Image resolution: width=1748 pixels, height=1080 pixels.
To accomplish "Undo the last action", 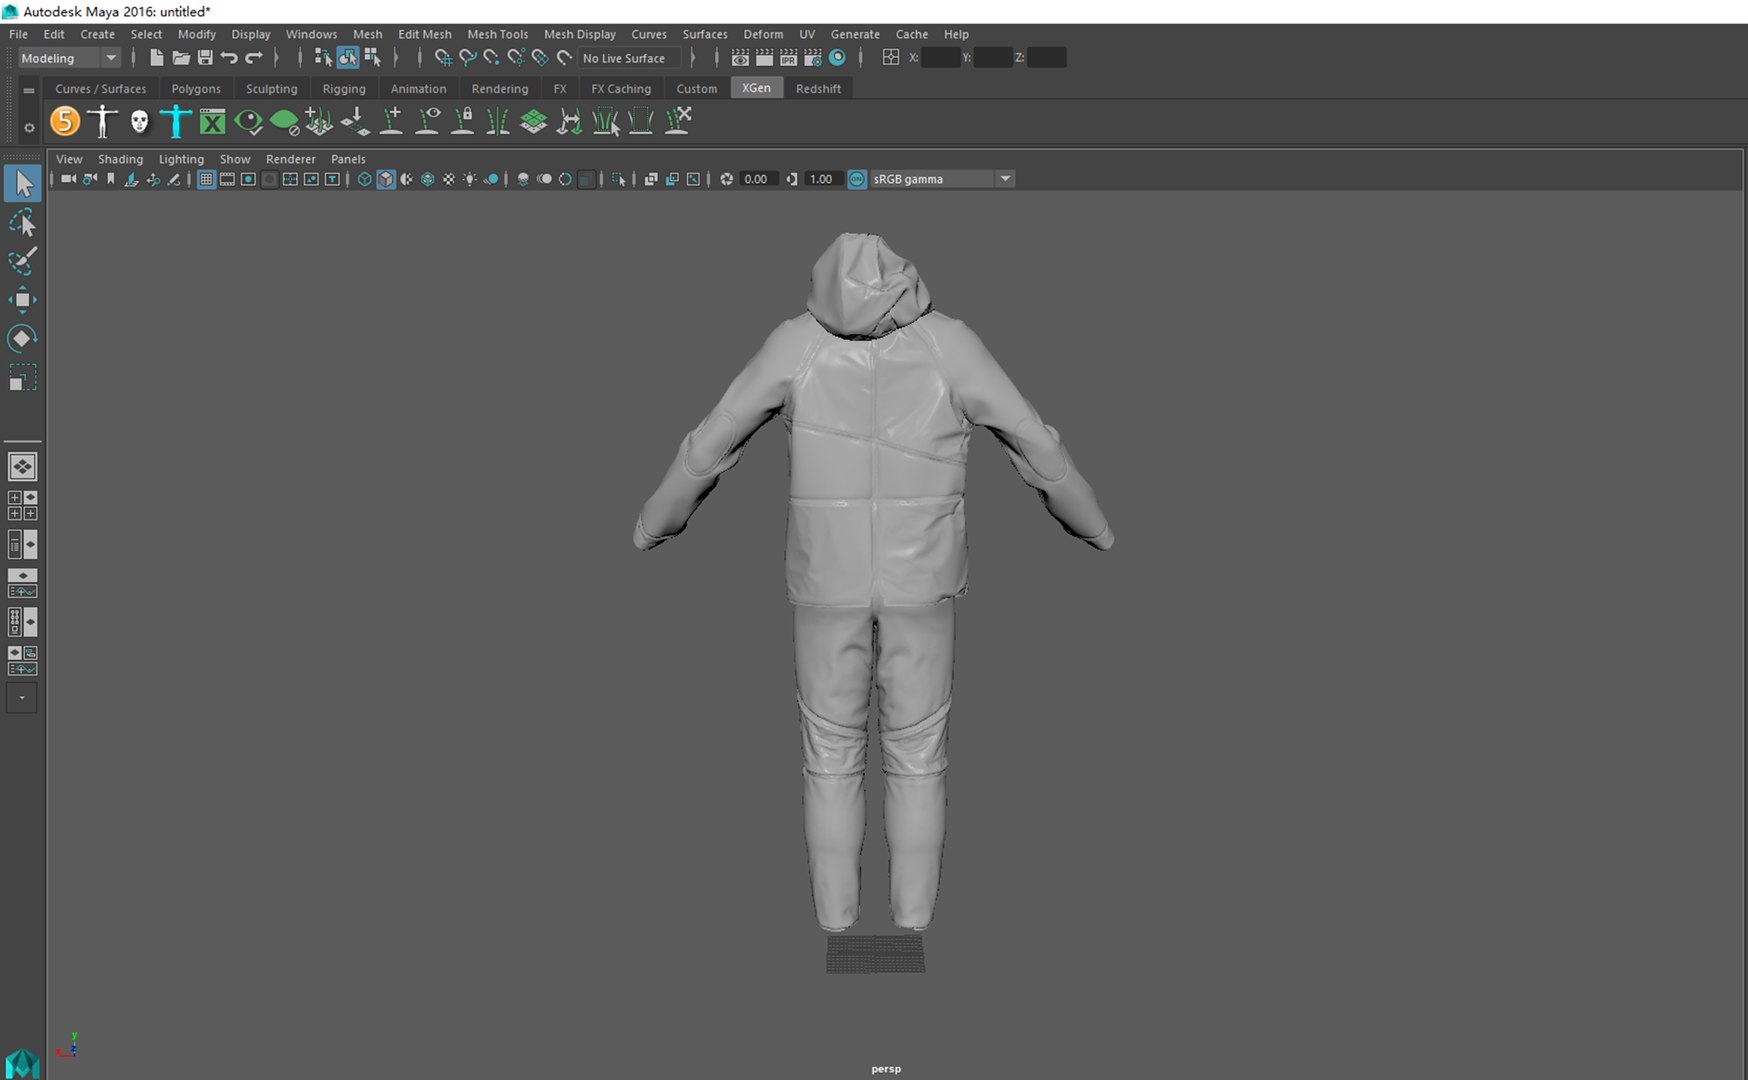I will click(x=229, y=58).
